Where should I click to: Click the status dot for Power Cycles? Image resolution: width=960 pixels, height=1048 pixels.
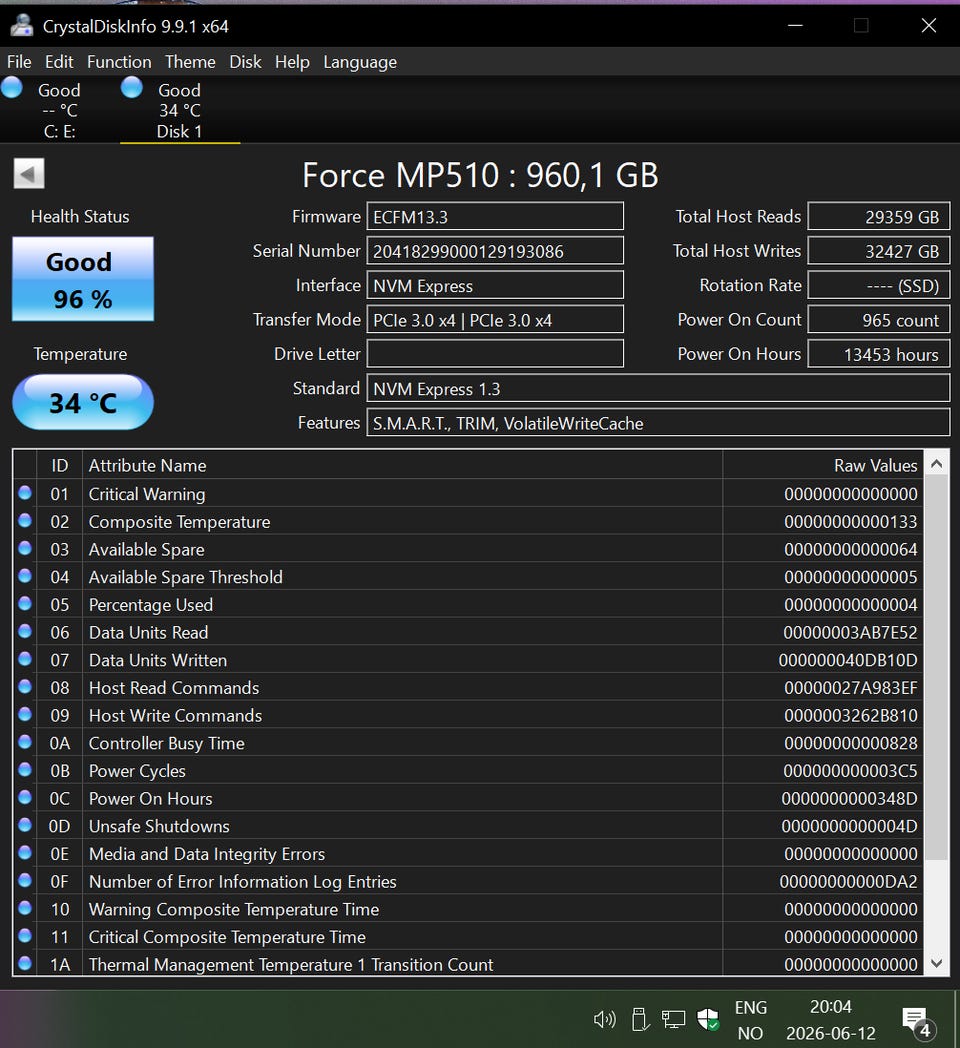25,770
